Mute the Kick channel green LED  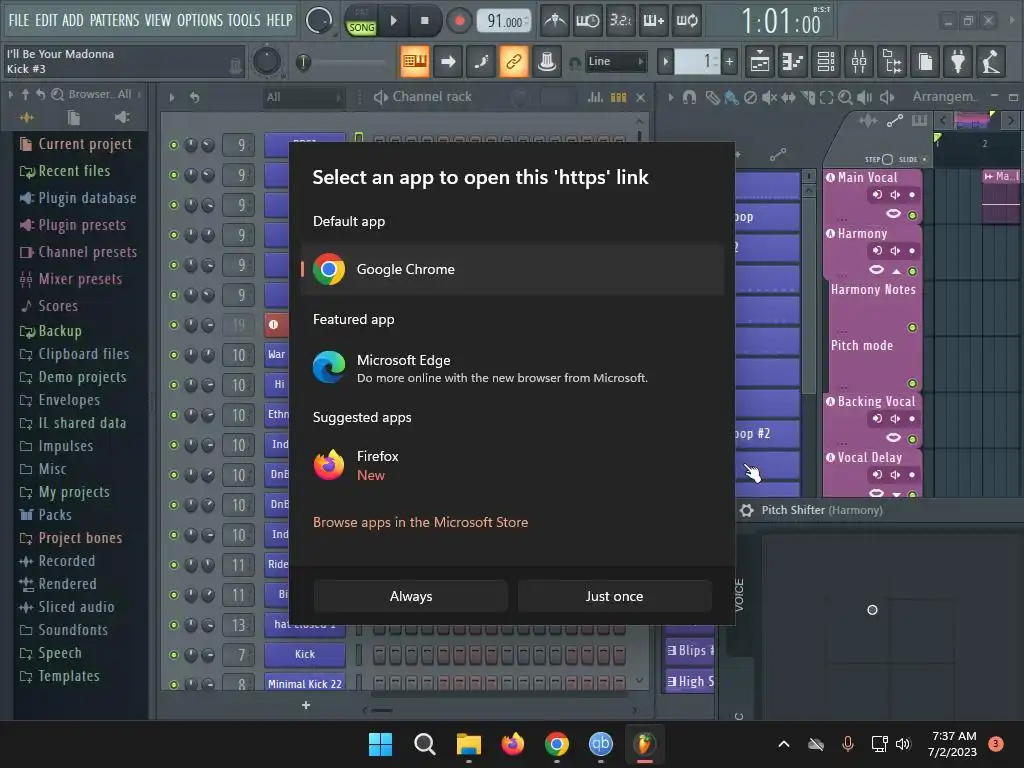174,654
